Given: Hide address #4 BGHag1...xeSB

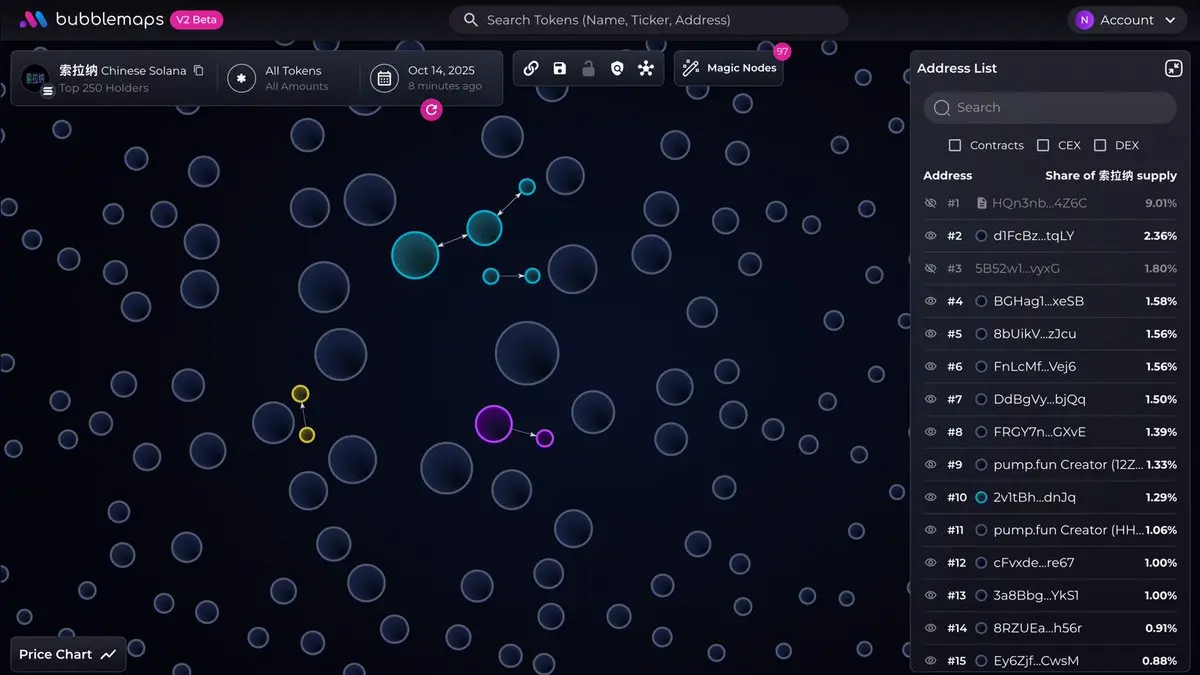Looking at the screenshot, I should pyautogui.click(x=930, y=301).
